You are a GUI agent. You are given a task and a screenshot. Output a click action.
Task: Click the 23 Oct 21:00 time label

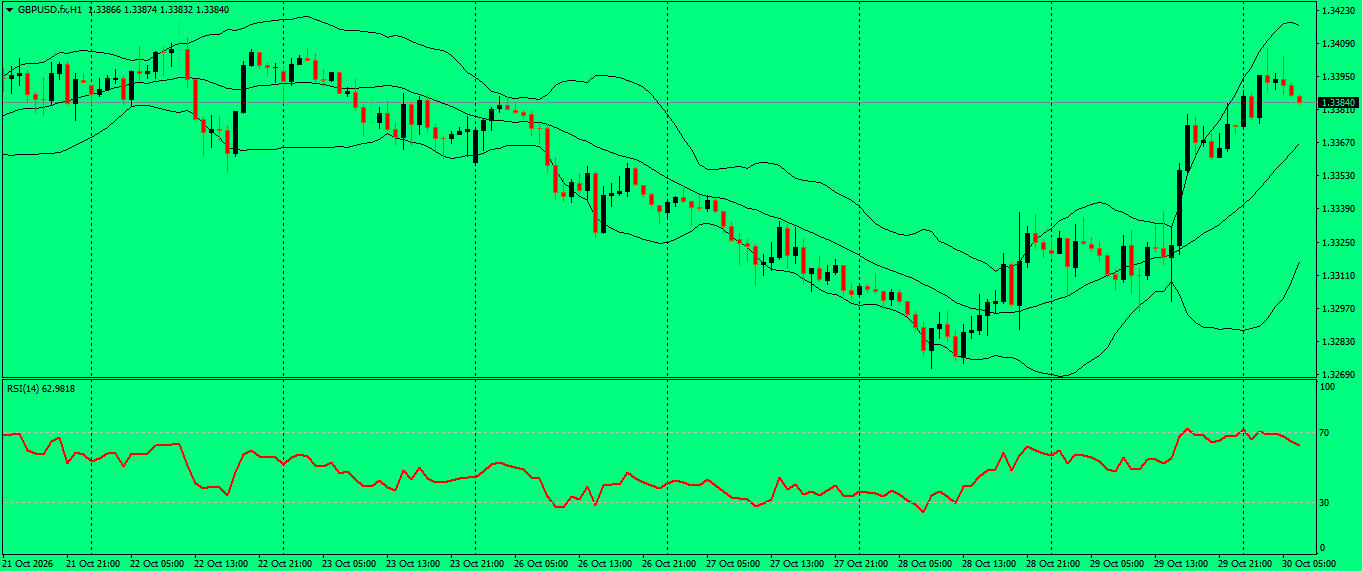pyautogui.click(x=477, y=564)
